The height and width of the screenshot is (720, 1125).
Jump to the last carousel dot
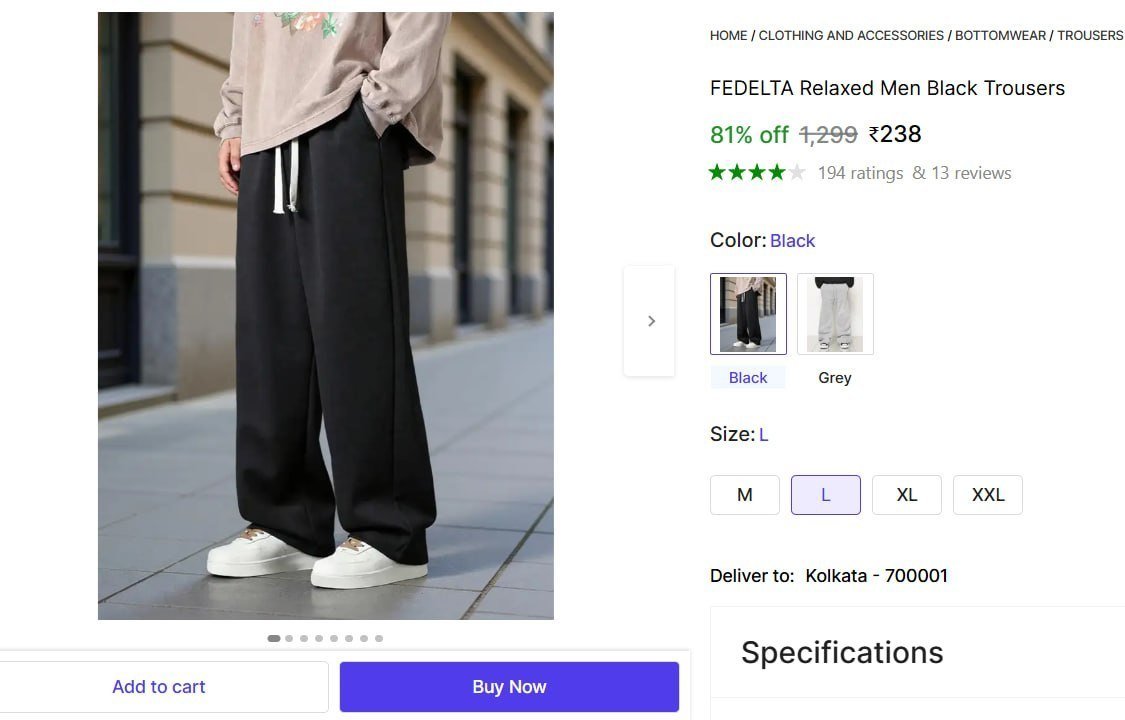[379, 638]
